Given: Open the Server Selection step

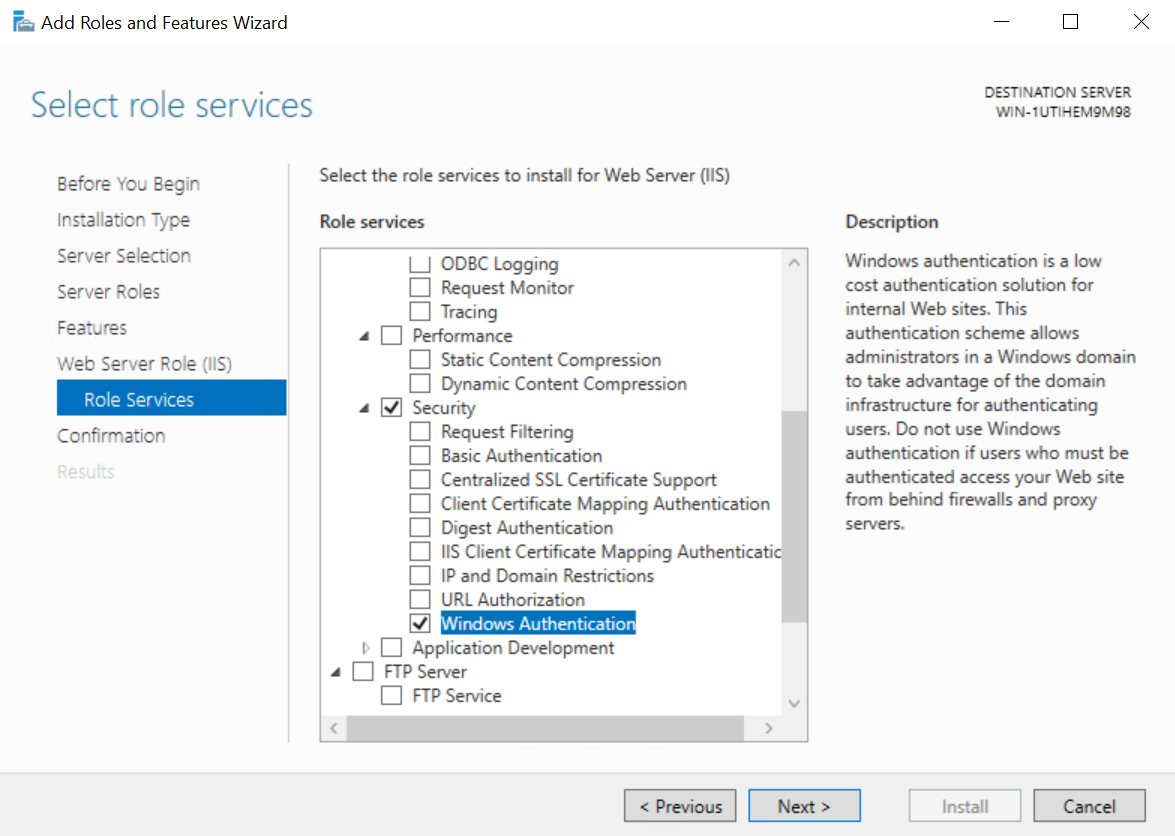Looking at the screenshot, I should click(x=124, y=256).
